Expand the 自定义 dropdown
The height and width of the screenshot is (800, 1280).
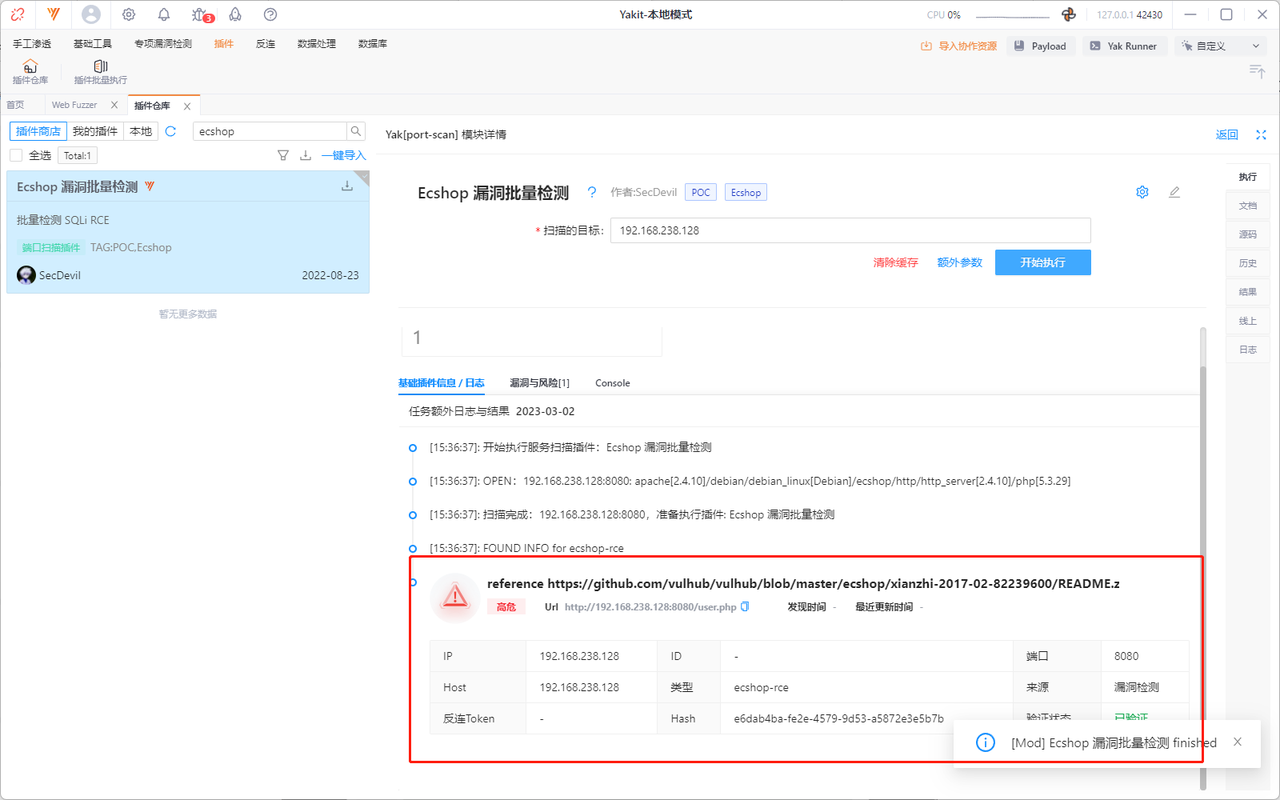pyautogui.click(x=1221, y=46)
